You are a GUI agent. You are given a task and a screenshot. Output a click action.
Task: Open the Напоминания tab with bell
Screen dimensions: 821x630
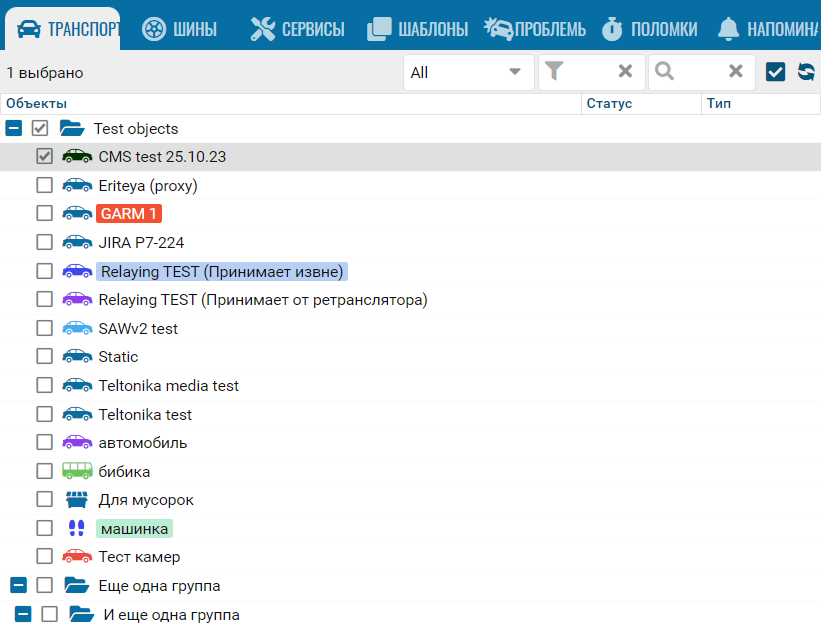tap(768, 29)
